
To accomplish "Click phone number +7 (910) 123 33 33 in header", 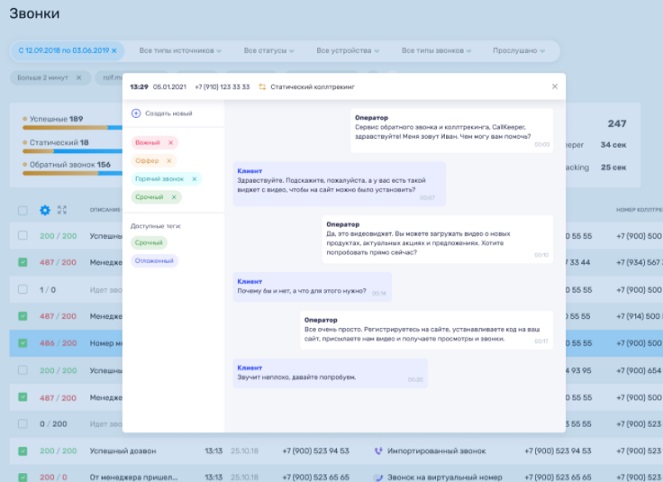I will coord(222,87).
